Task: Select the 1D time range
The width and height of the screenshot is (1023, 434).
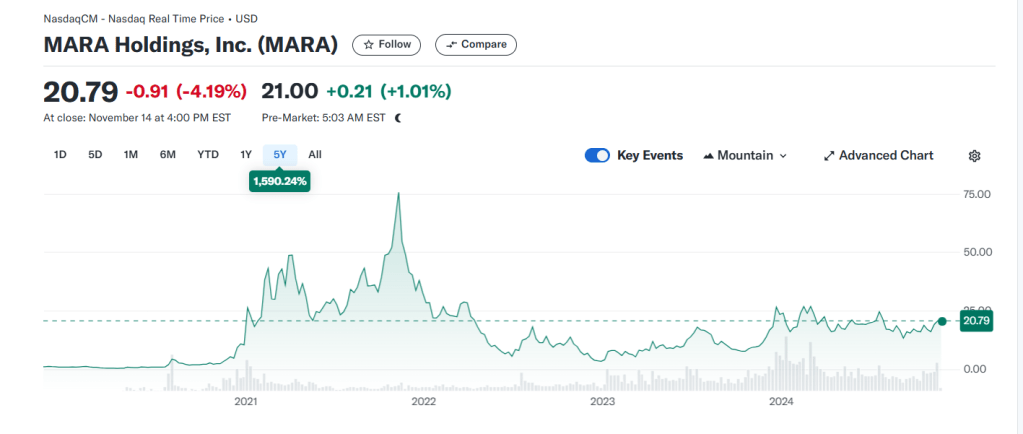Action: click(x=60, y=155)
